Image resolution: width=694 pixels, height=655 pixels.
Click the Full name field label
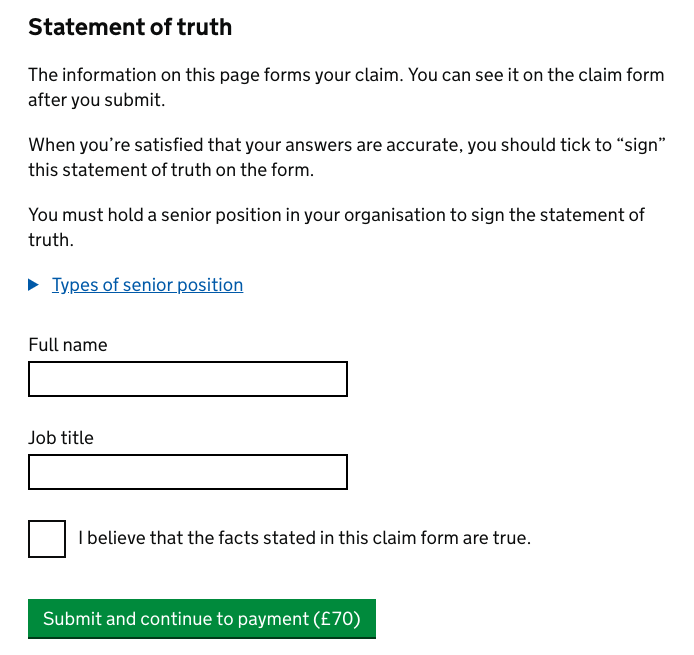(68, 345)
